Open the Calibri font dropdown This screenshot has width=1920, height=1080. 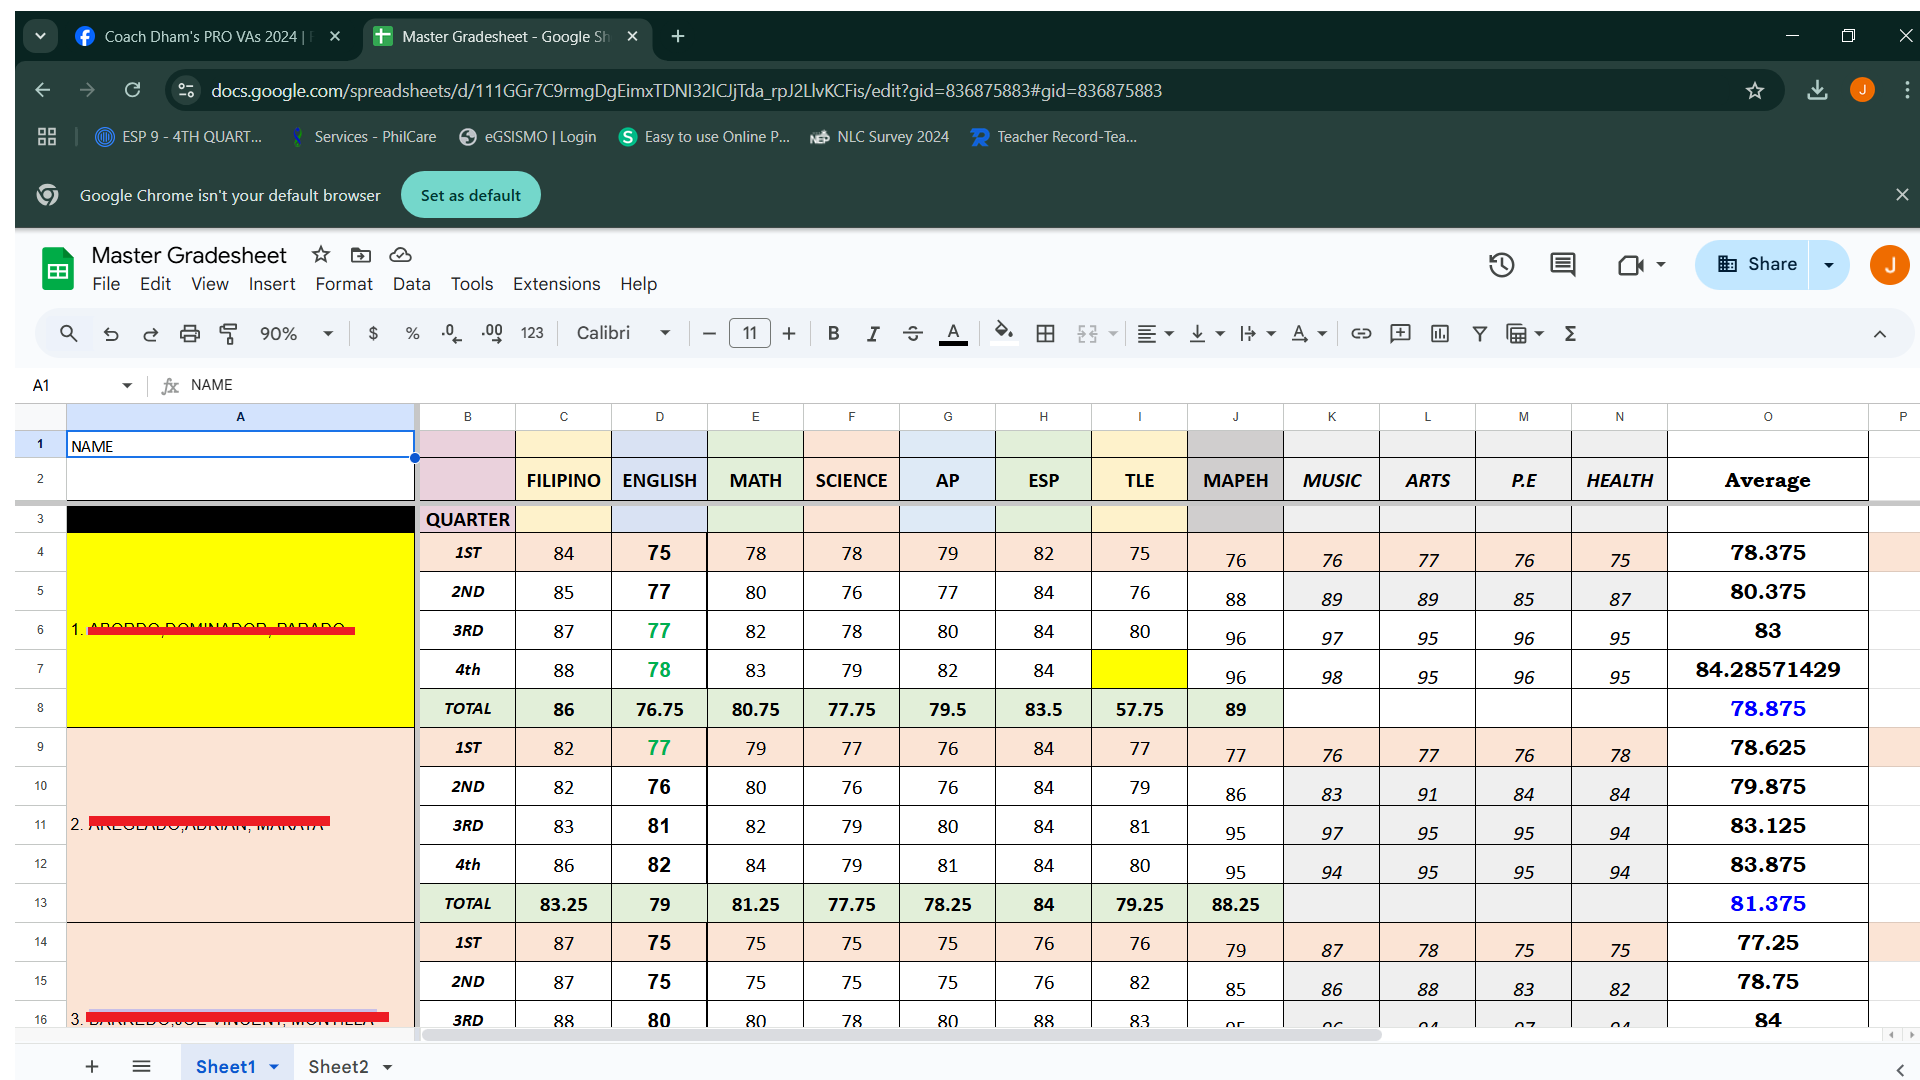pos(622,334)
